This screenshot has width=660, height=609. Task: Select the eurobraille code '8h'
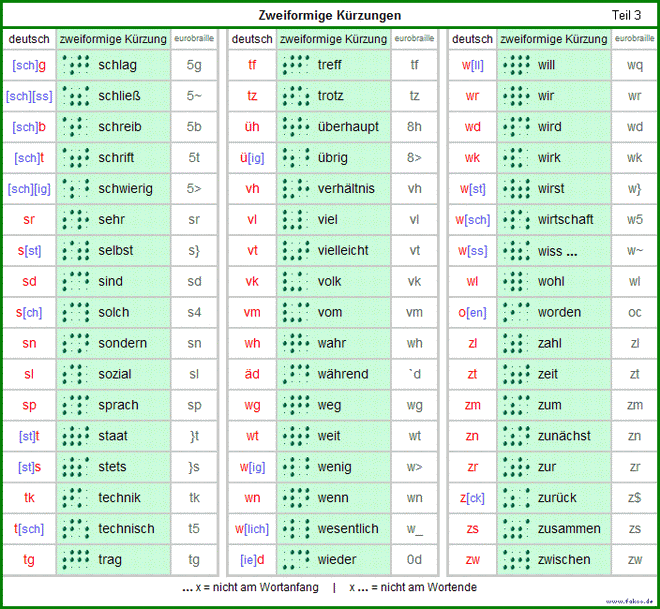click(414, 127)
